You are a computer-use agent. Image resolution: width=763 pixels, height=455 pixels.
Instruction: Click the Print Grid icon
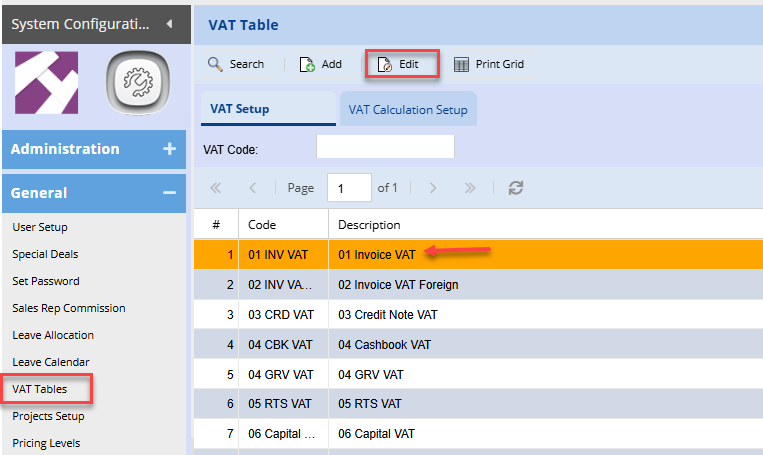click(461, 64)
